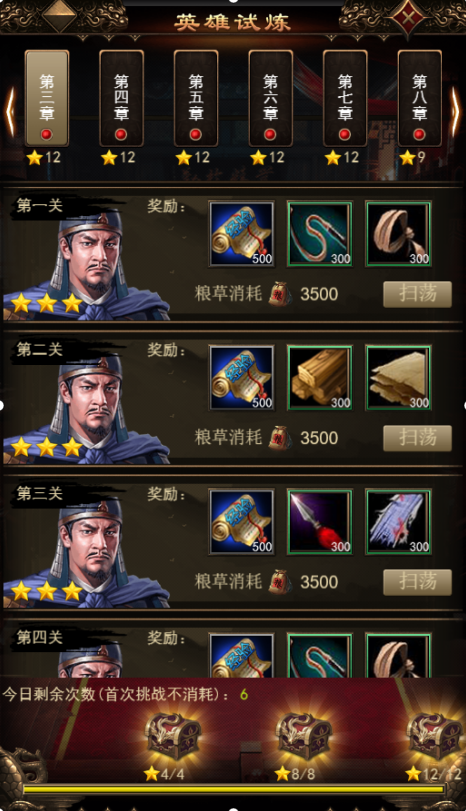The width and height of the screenshot is (466, 811).
Task: Select the whip reward icon in 第一关
Action: click(x=320, y=234)
